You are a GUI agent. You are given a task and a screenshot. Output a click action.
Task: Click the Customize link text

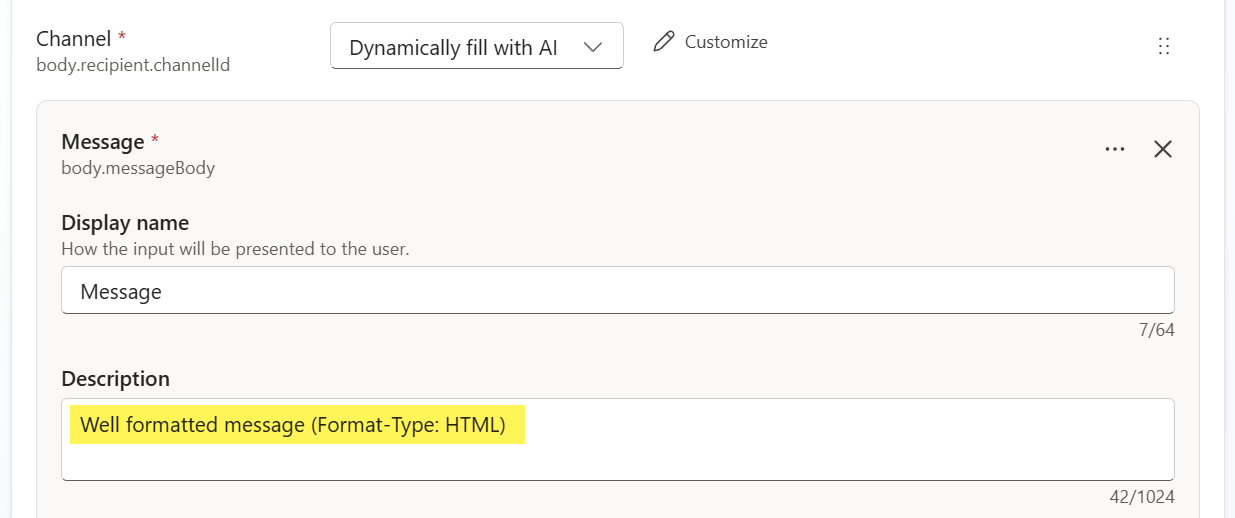click(726, 42)
